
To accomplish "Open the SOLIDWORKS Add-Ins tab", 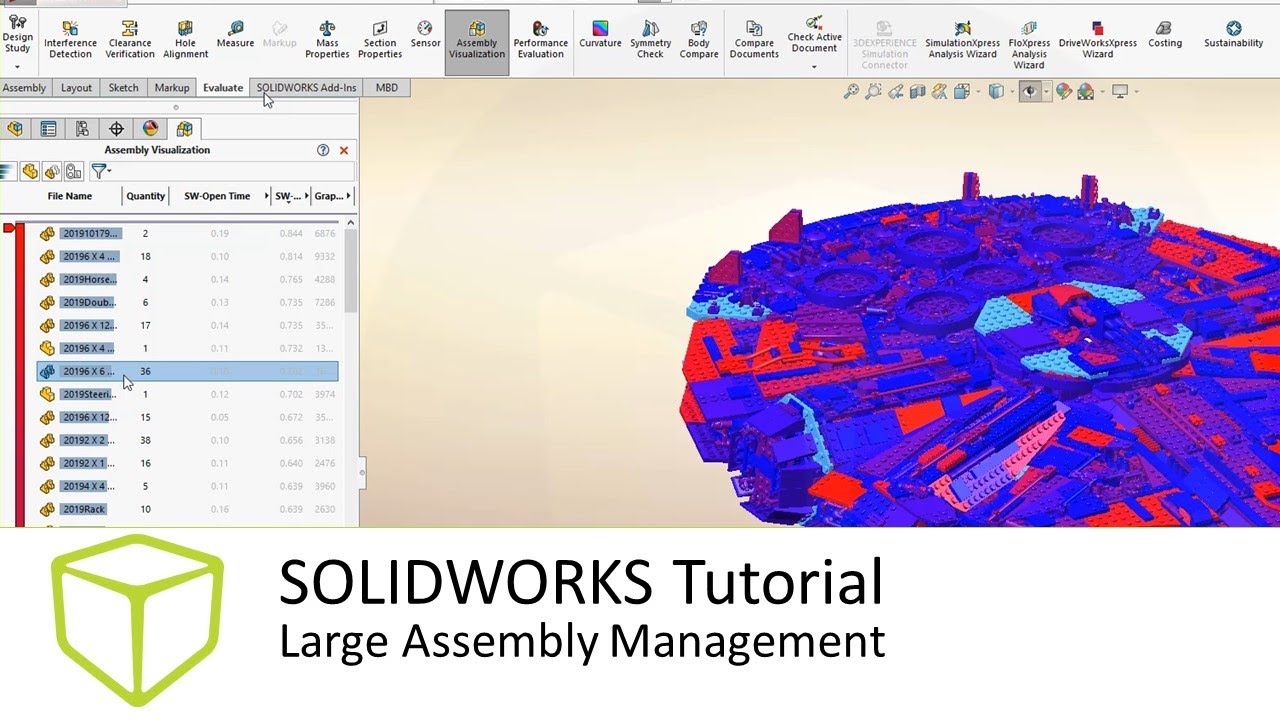I will [306, 88].
